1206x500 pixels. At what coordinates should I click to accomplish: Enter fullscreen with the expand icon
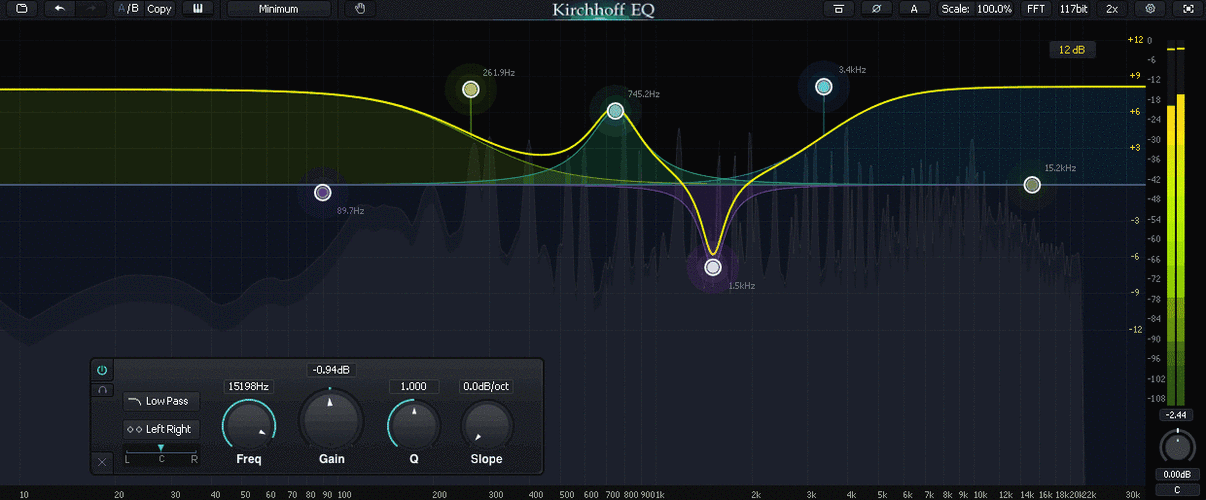(1188, 9)
